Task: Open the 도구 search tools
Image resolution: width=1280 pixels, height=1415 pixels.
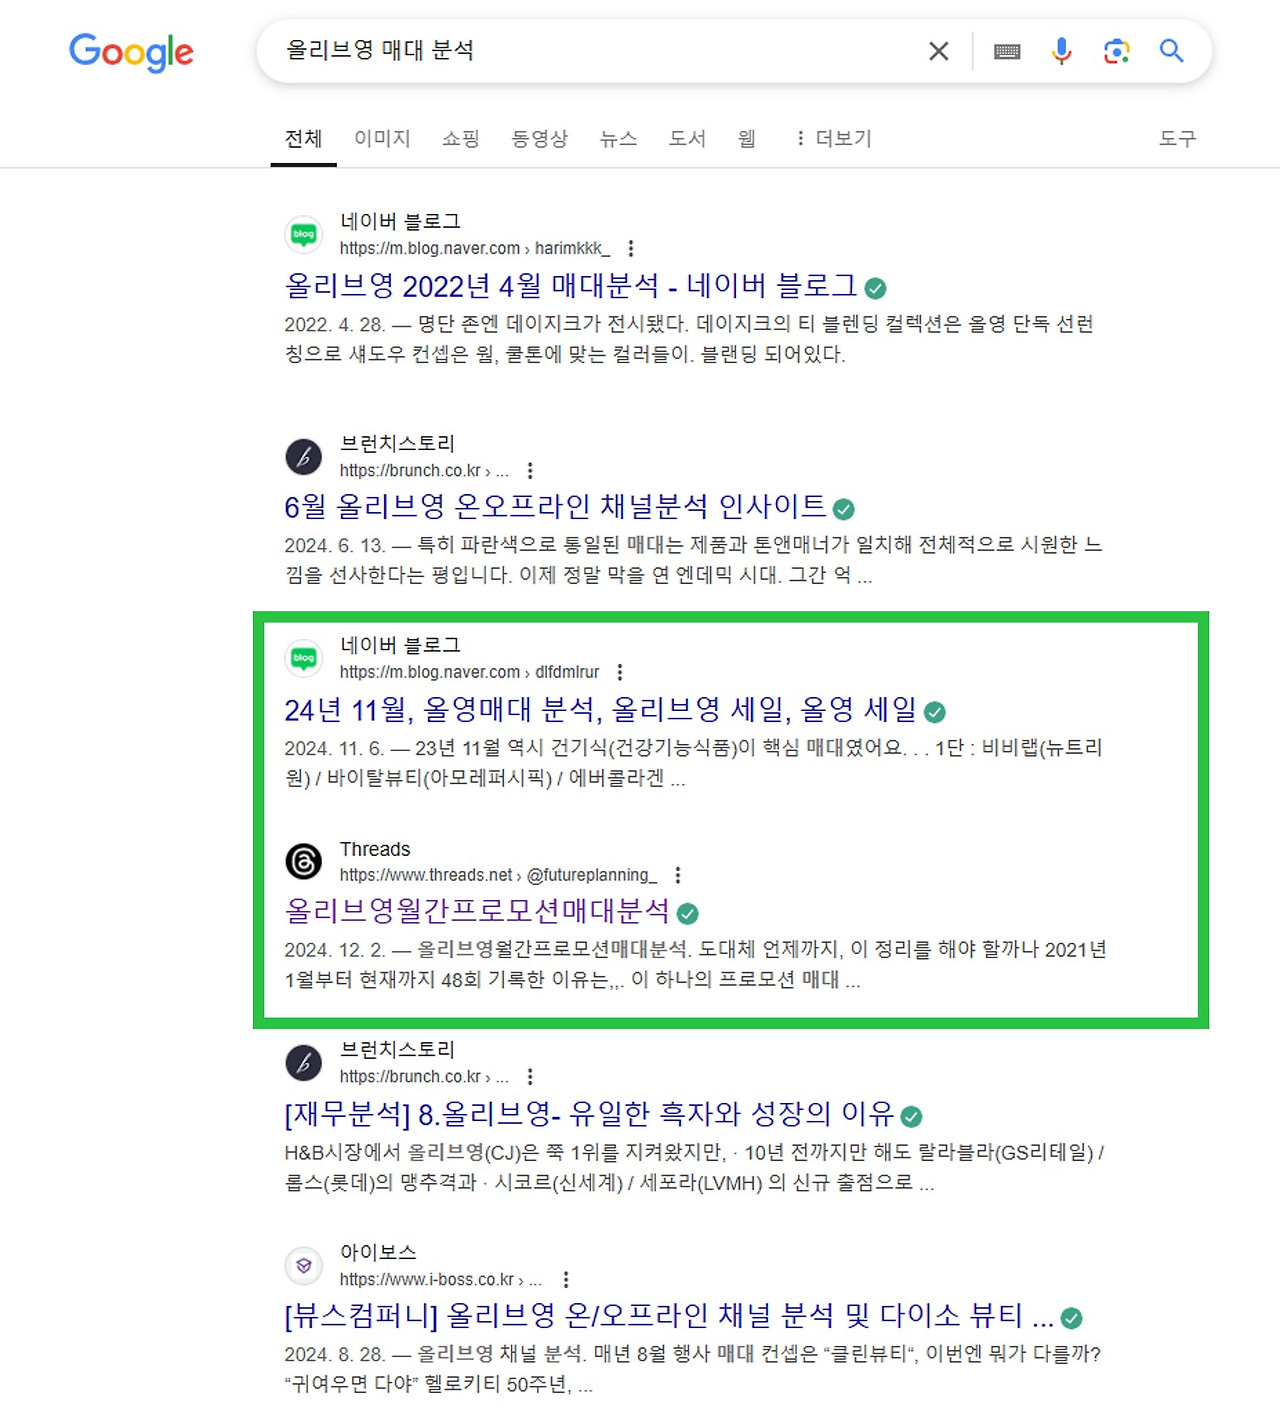Action: [1177, 138]
